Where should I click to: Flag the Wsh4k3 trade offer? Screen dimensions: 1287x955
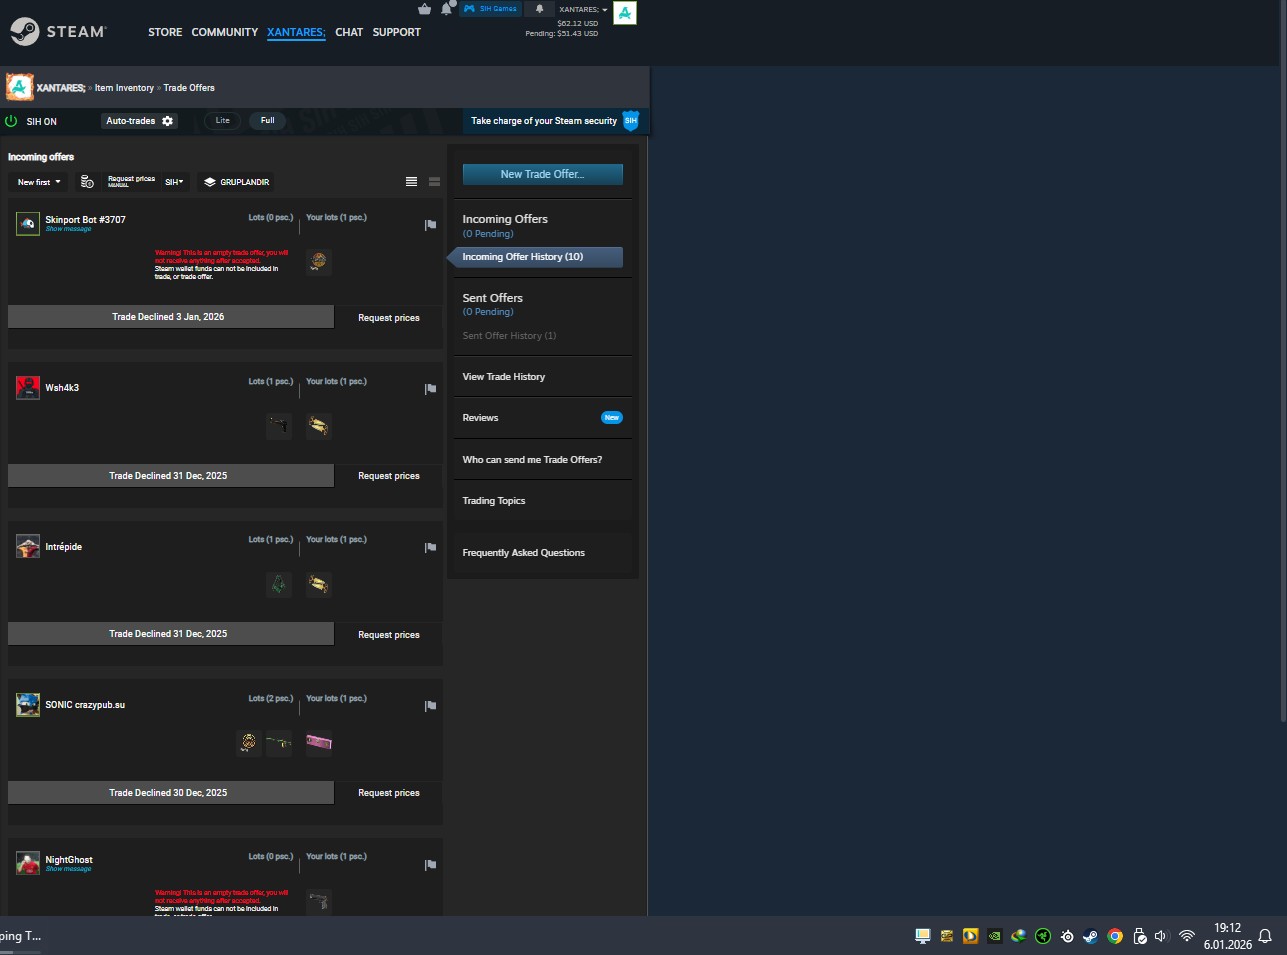point(431,389)
